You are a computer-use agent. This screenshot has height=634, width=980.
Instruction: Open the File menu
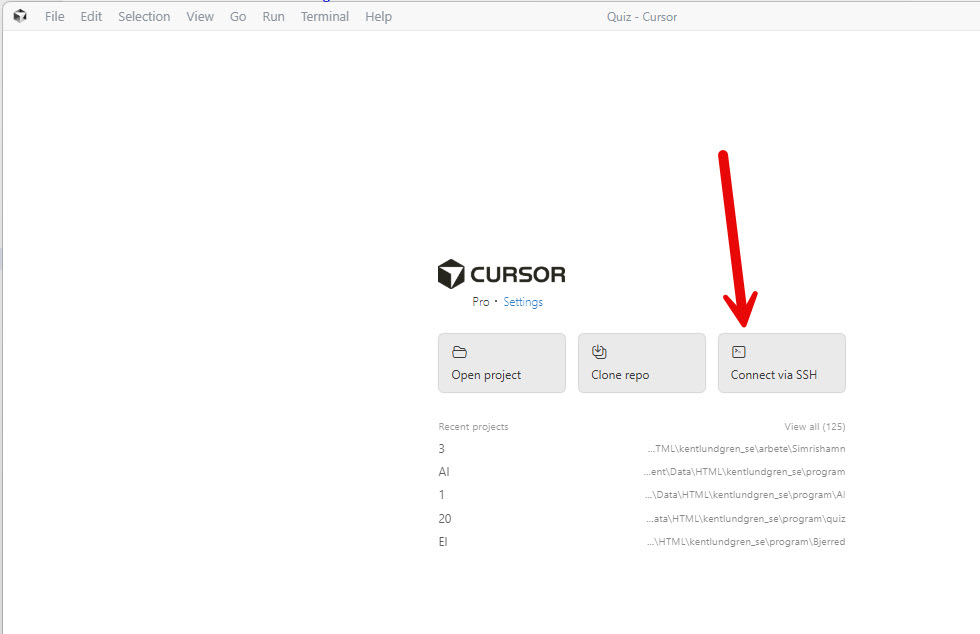pos(54,16)
